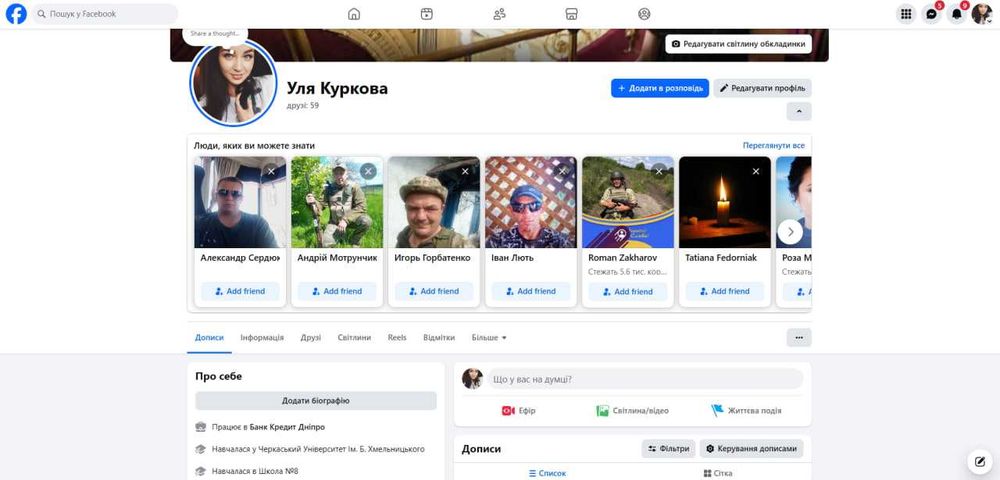This screenshot has height=480, width=1000.
Task: Open composer's small profile avatar
Action: click(472, 379)
